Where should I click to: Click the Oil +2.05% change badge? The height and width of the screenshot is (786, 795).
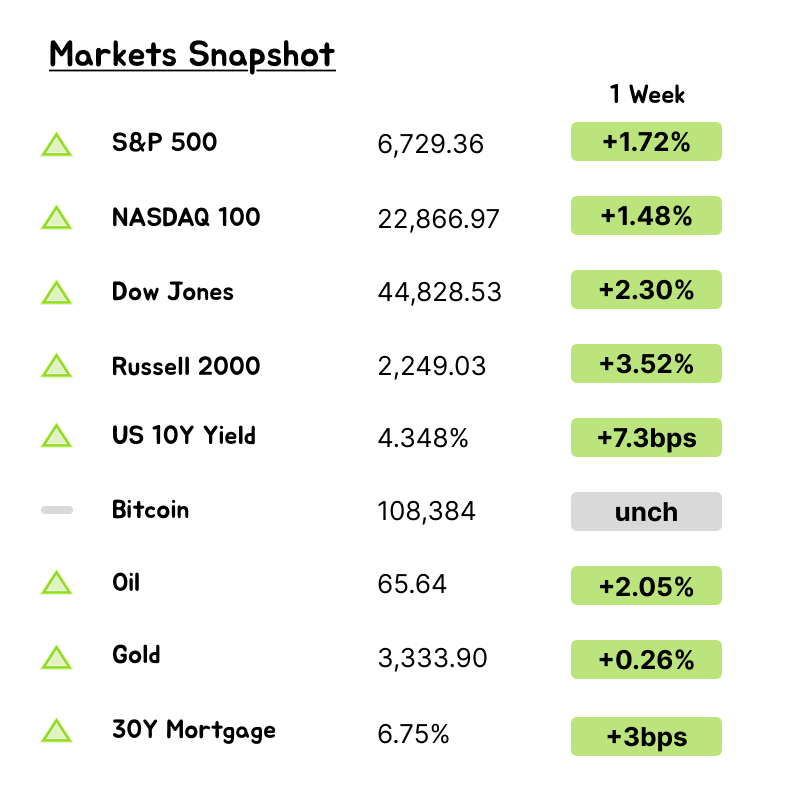click(646, 586)
